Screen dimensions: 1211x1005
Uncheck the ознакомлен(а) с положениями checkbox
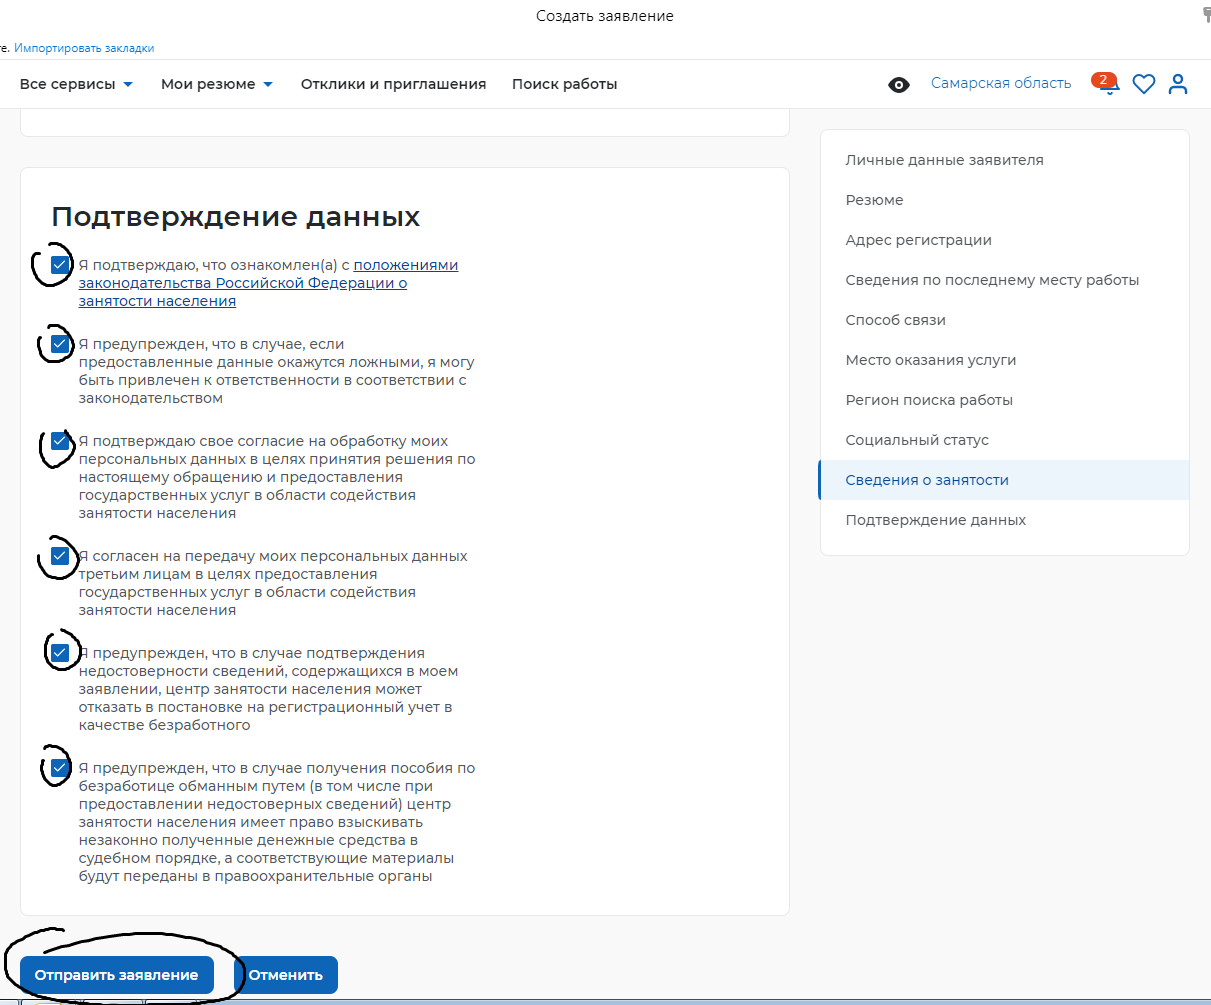pos(60,265)
